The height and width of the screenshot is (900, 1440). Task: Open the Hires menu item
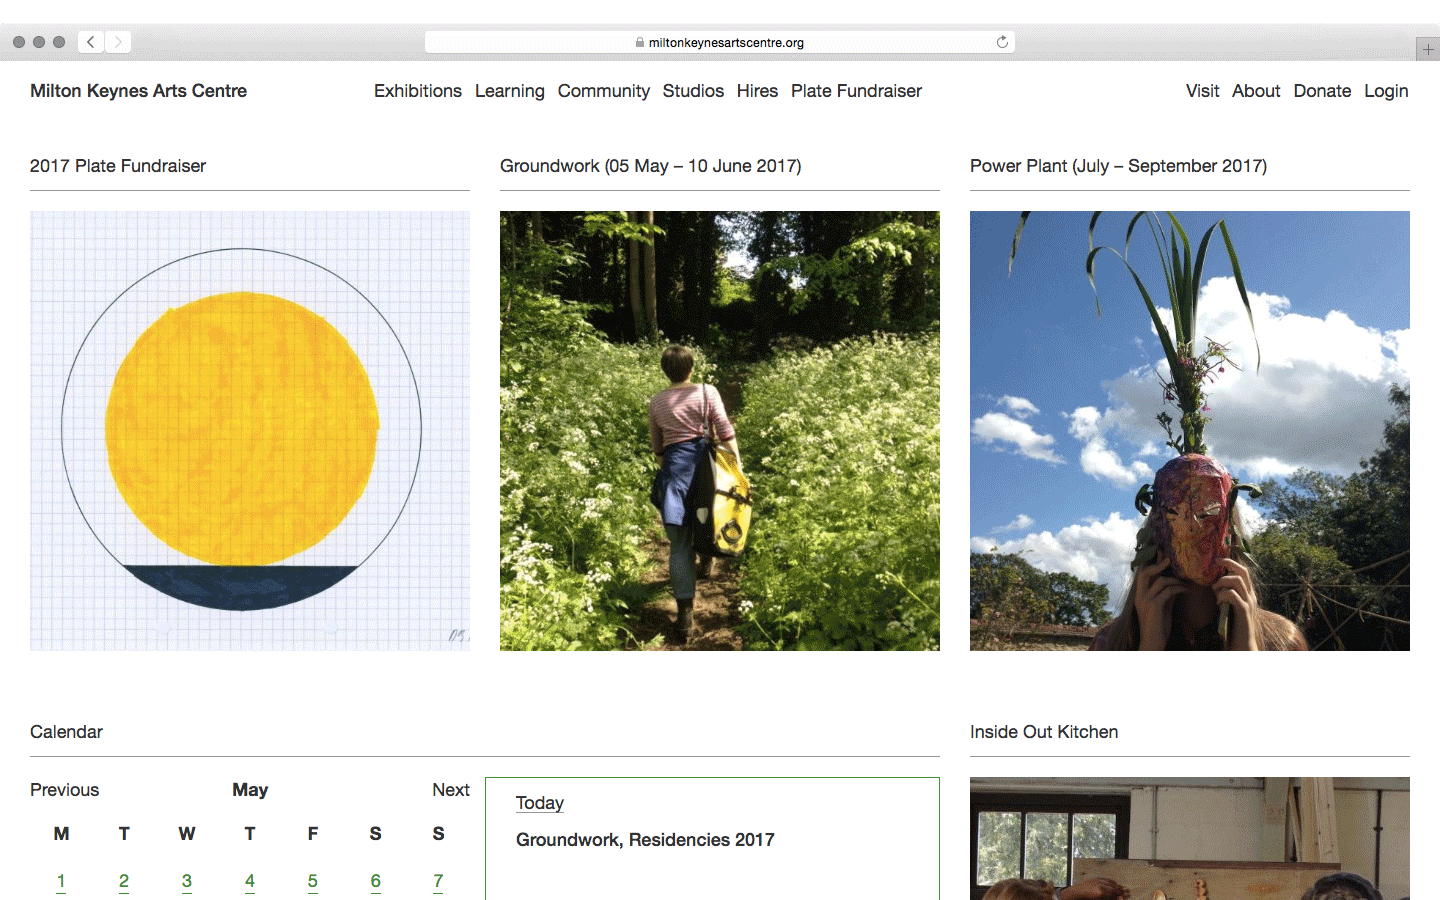click(x=757, y=91)
